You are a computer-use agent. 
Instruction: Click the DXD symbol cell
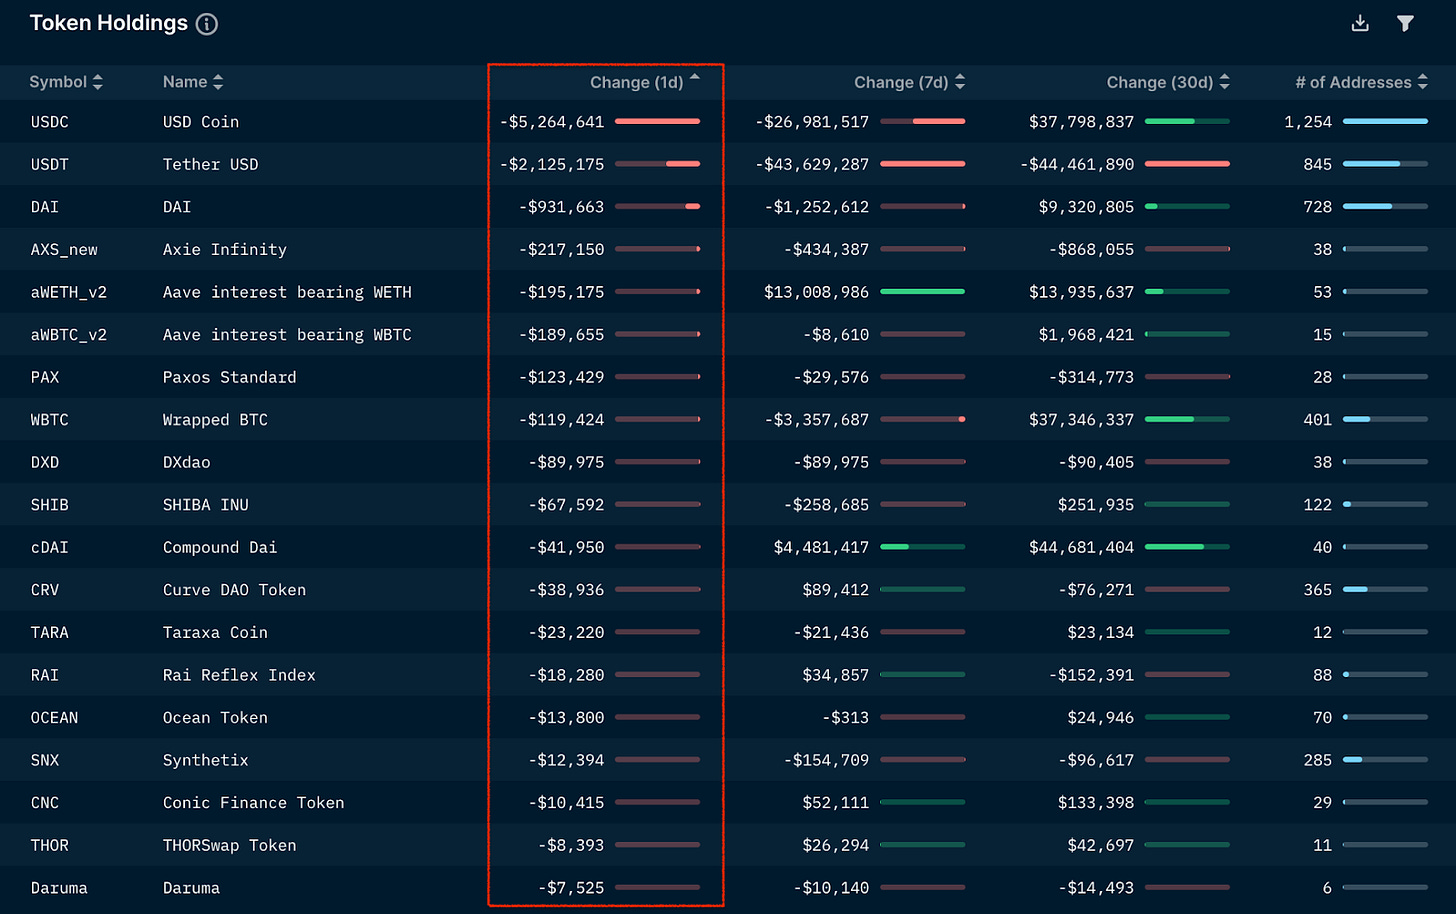[45, 462]
